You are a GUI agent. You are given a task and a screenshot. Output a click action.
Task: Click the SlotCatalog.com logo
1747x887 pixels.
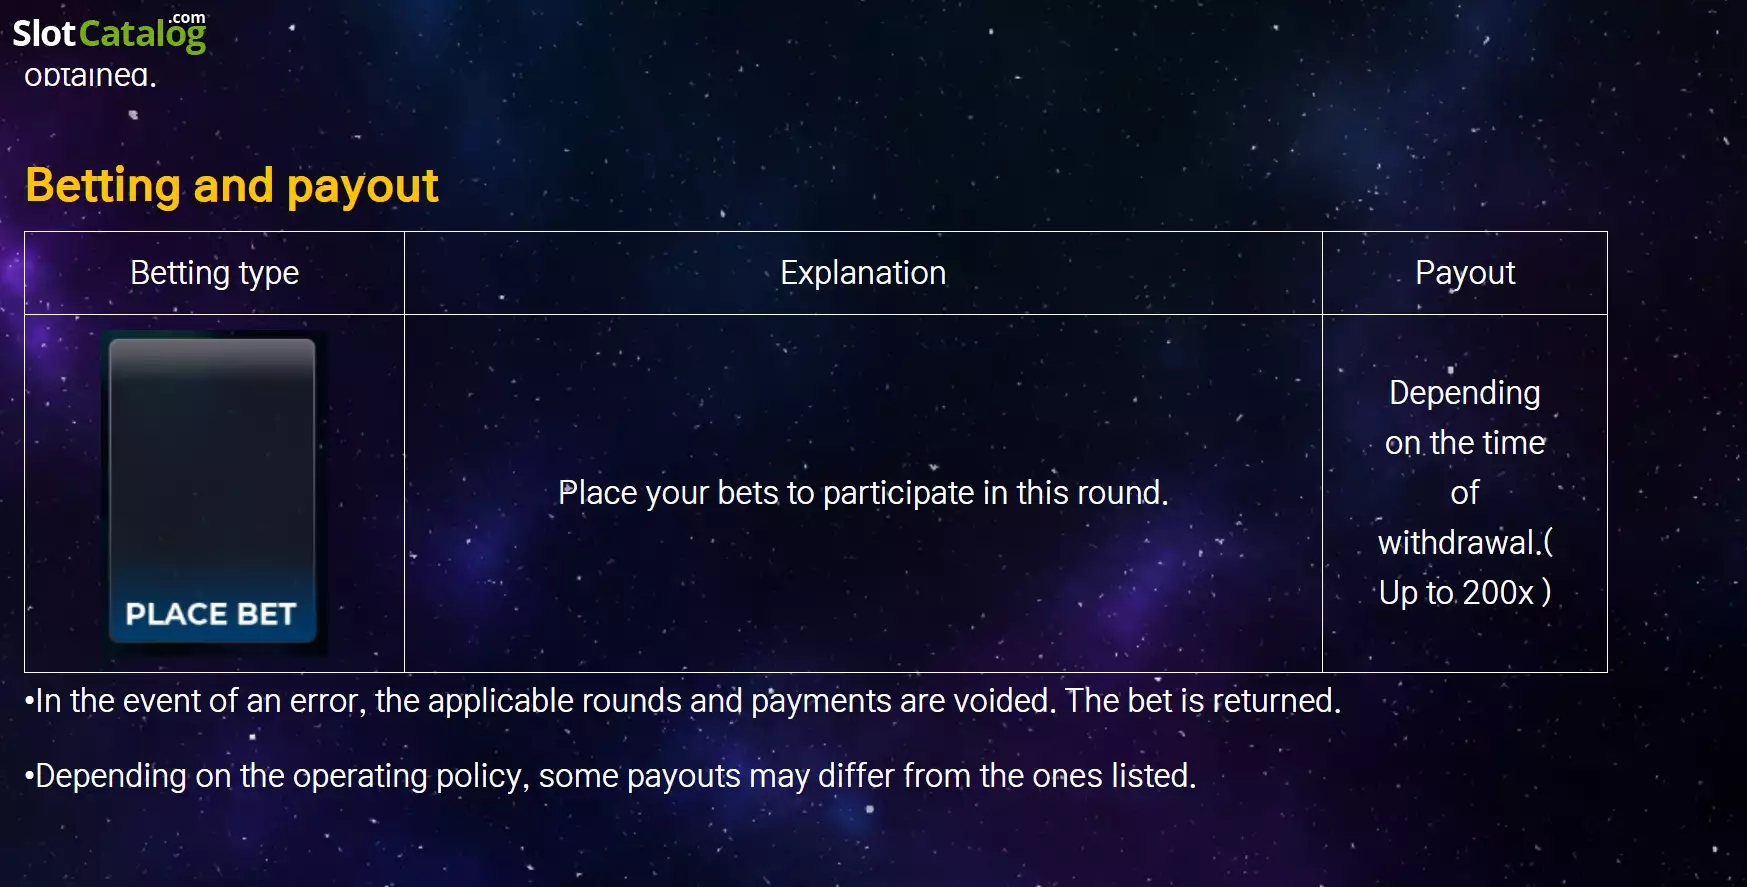click(x=109, y=33)
